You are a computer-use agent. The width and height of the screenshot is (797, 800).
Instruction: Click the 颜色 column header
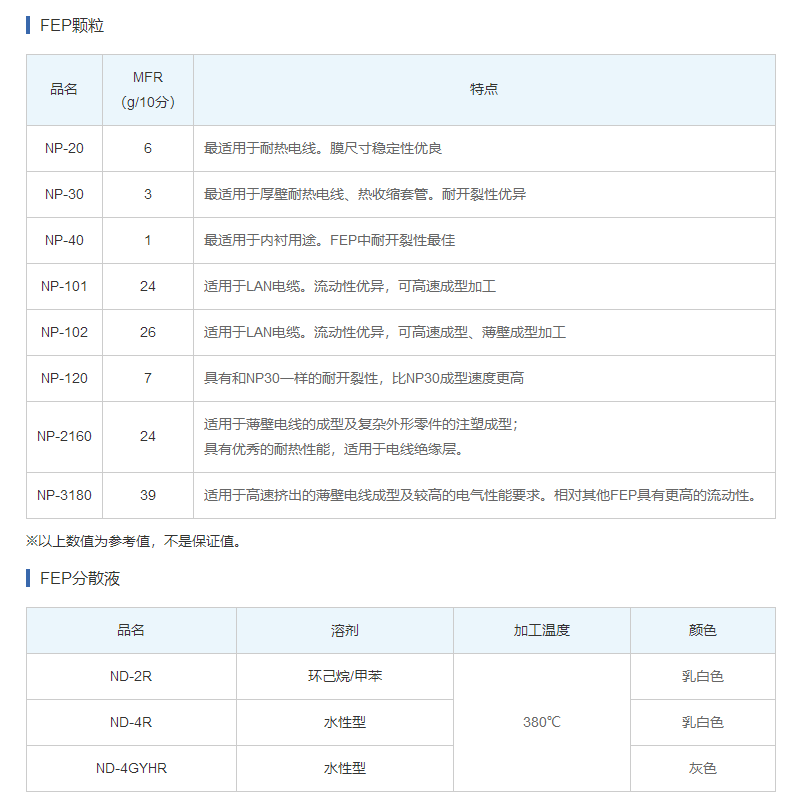[x=703, y=631]
